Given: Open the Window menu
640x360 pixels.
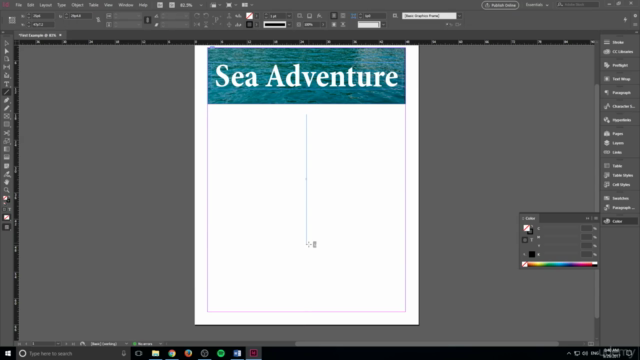Looking at the screenshot, I should pyautogui.click(x=126, y=5).
